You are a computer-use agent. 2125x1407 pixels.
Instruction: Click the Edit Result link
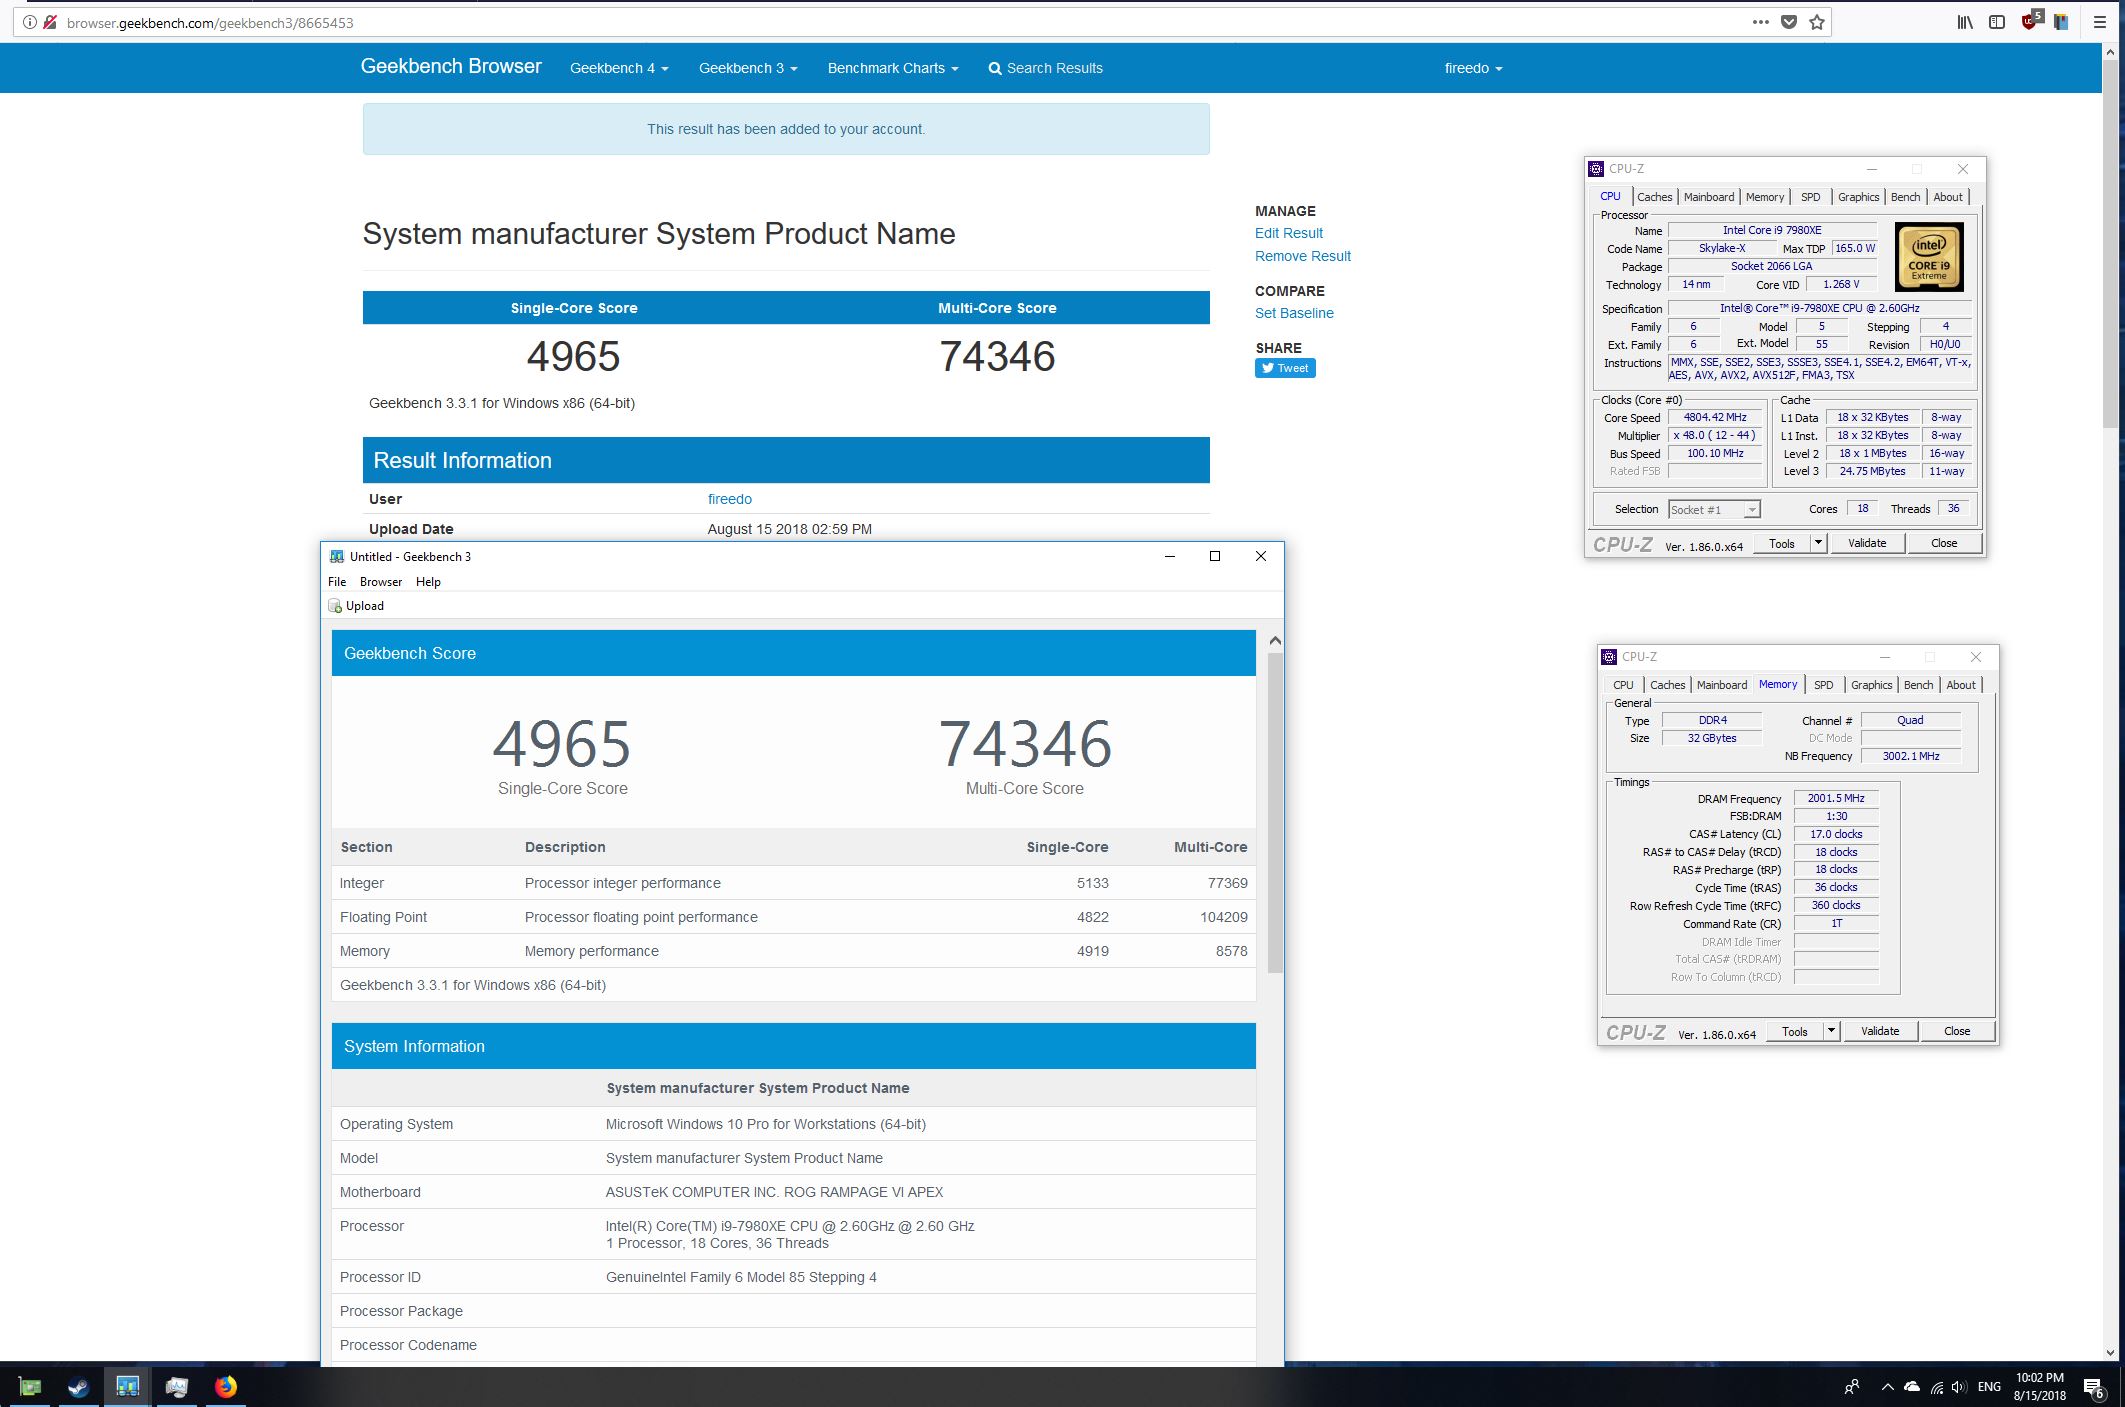(1288, 233)
